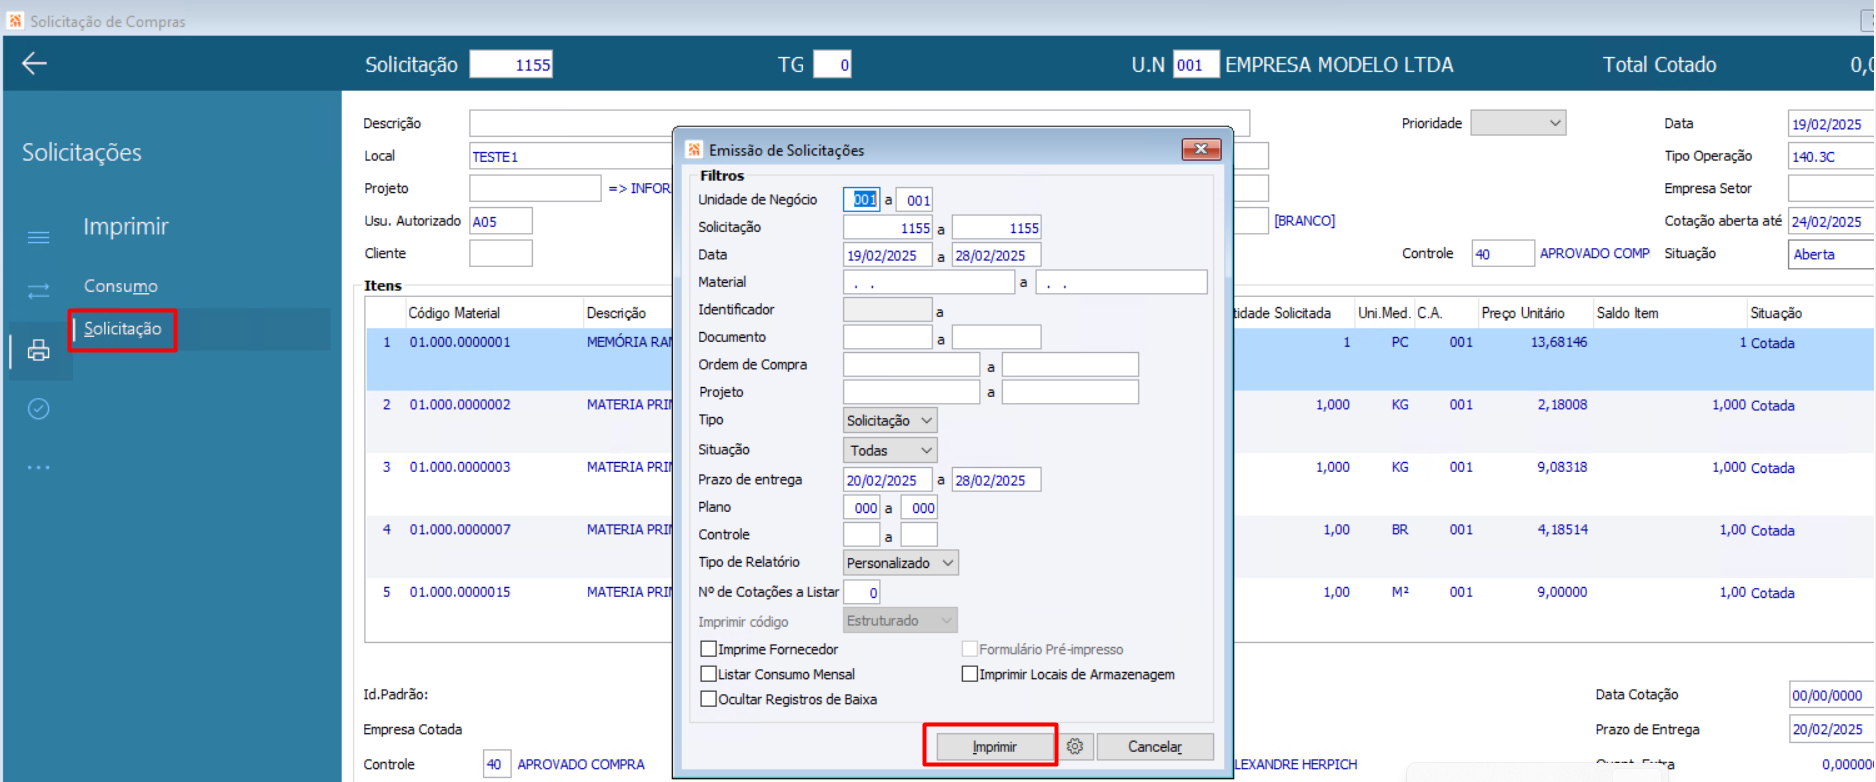Click the Cliente input field
The image size is (1876, 782).
[x=501, y=253]
